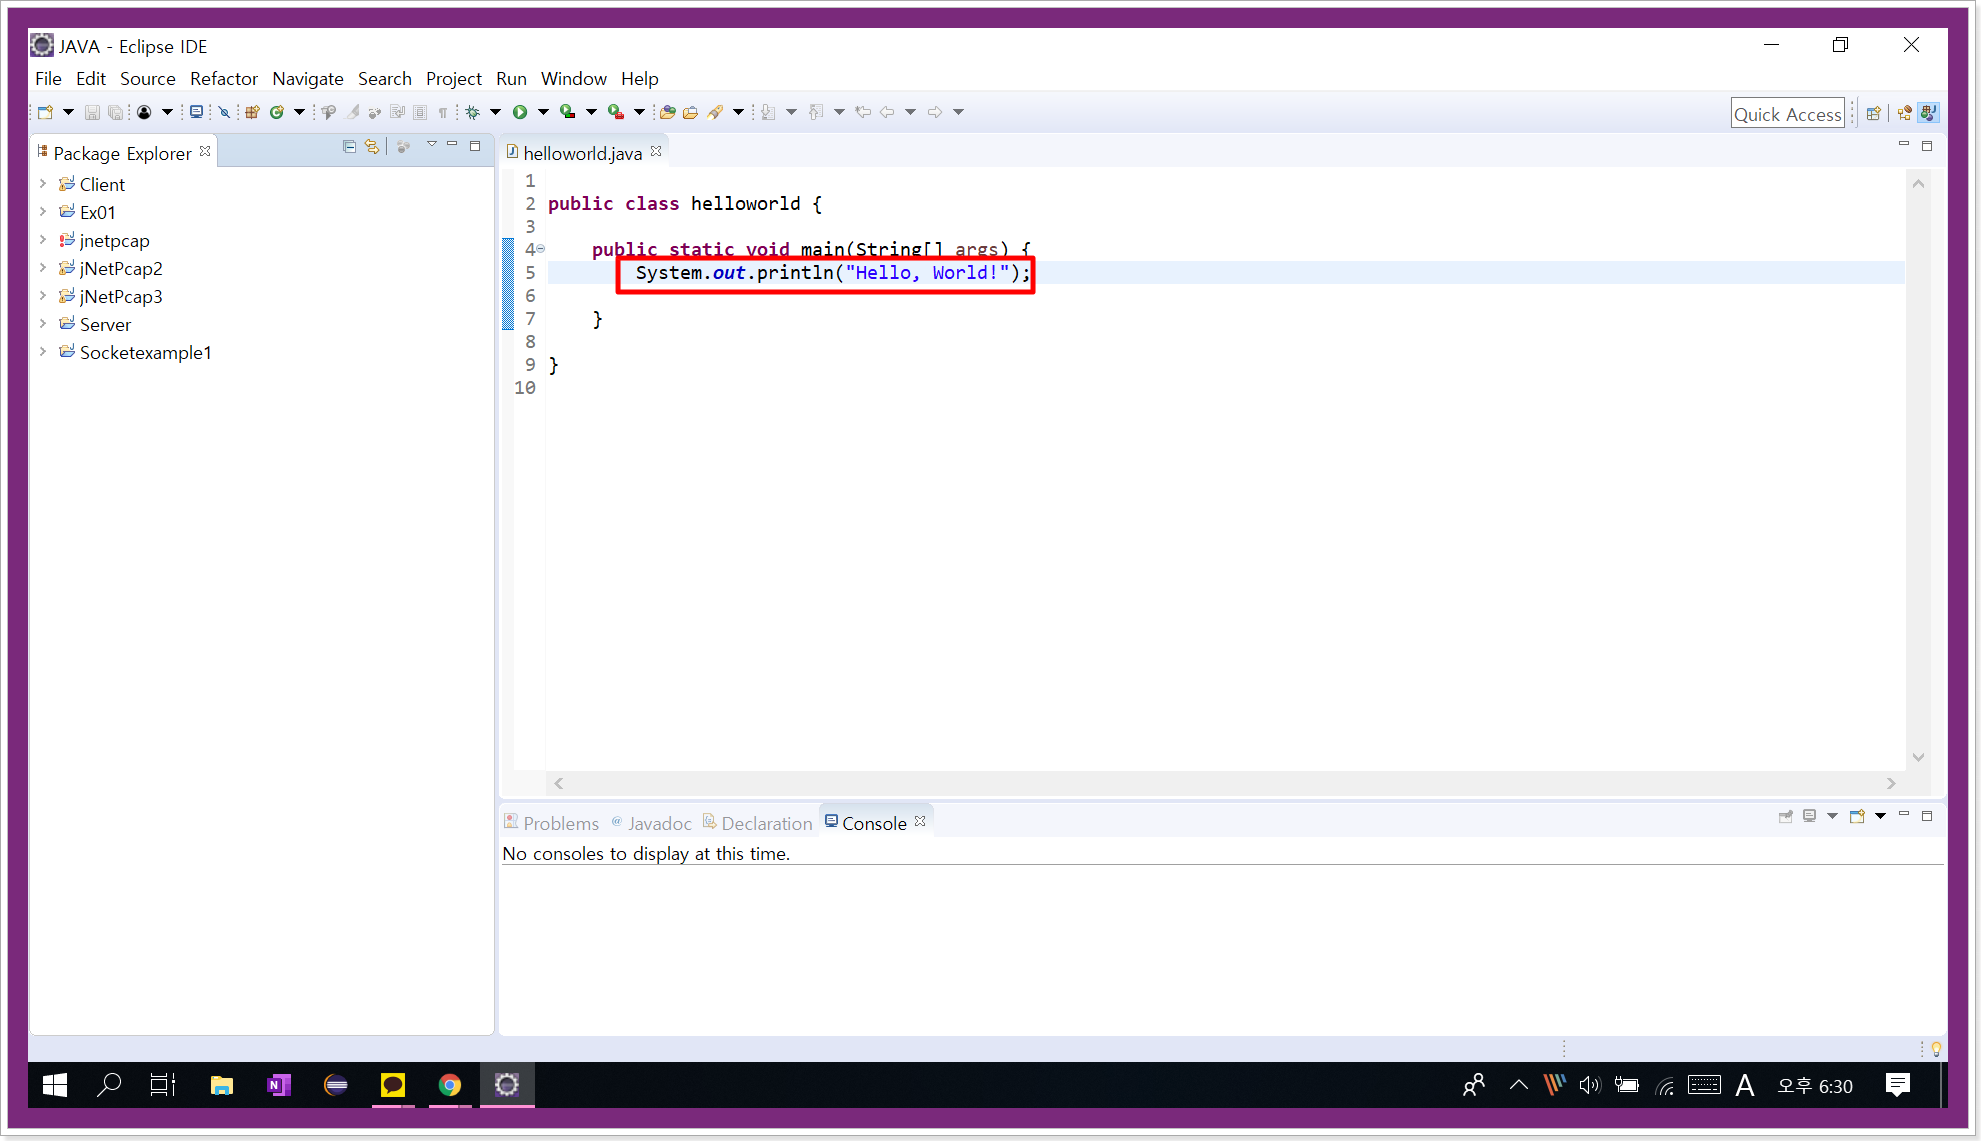Image resolution: width=1981 pixels, height=1141 pixels.
Task: Select the helloworld.java editor tab
Action: coord(582,153)
